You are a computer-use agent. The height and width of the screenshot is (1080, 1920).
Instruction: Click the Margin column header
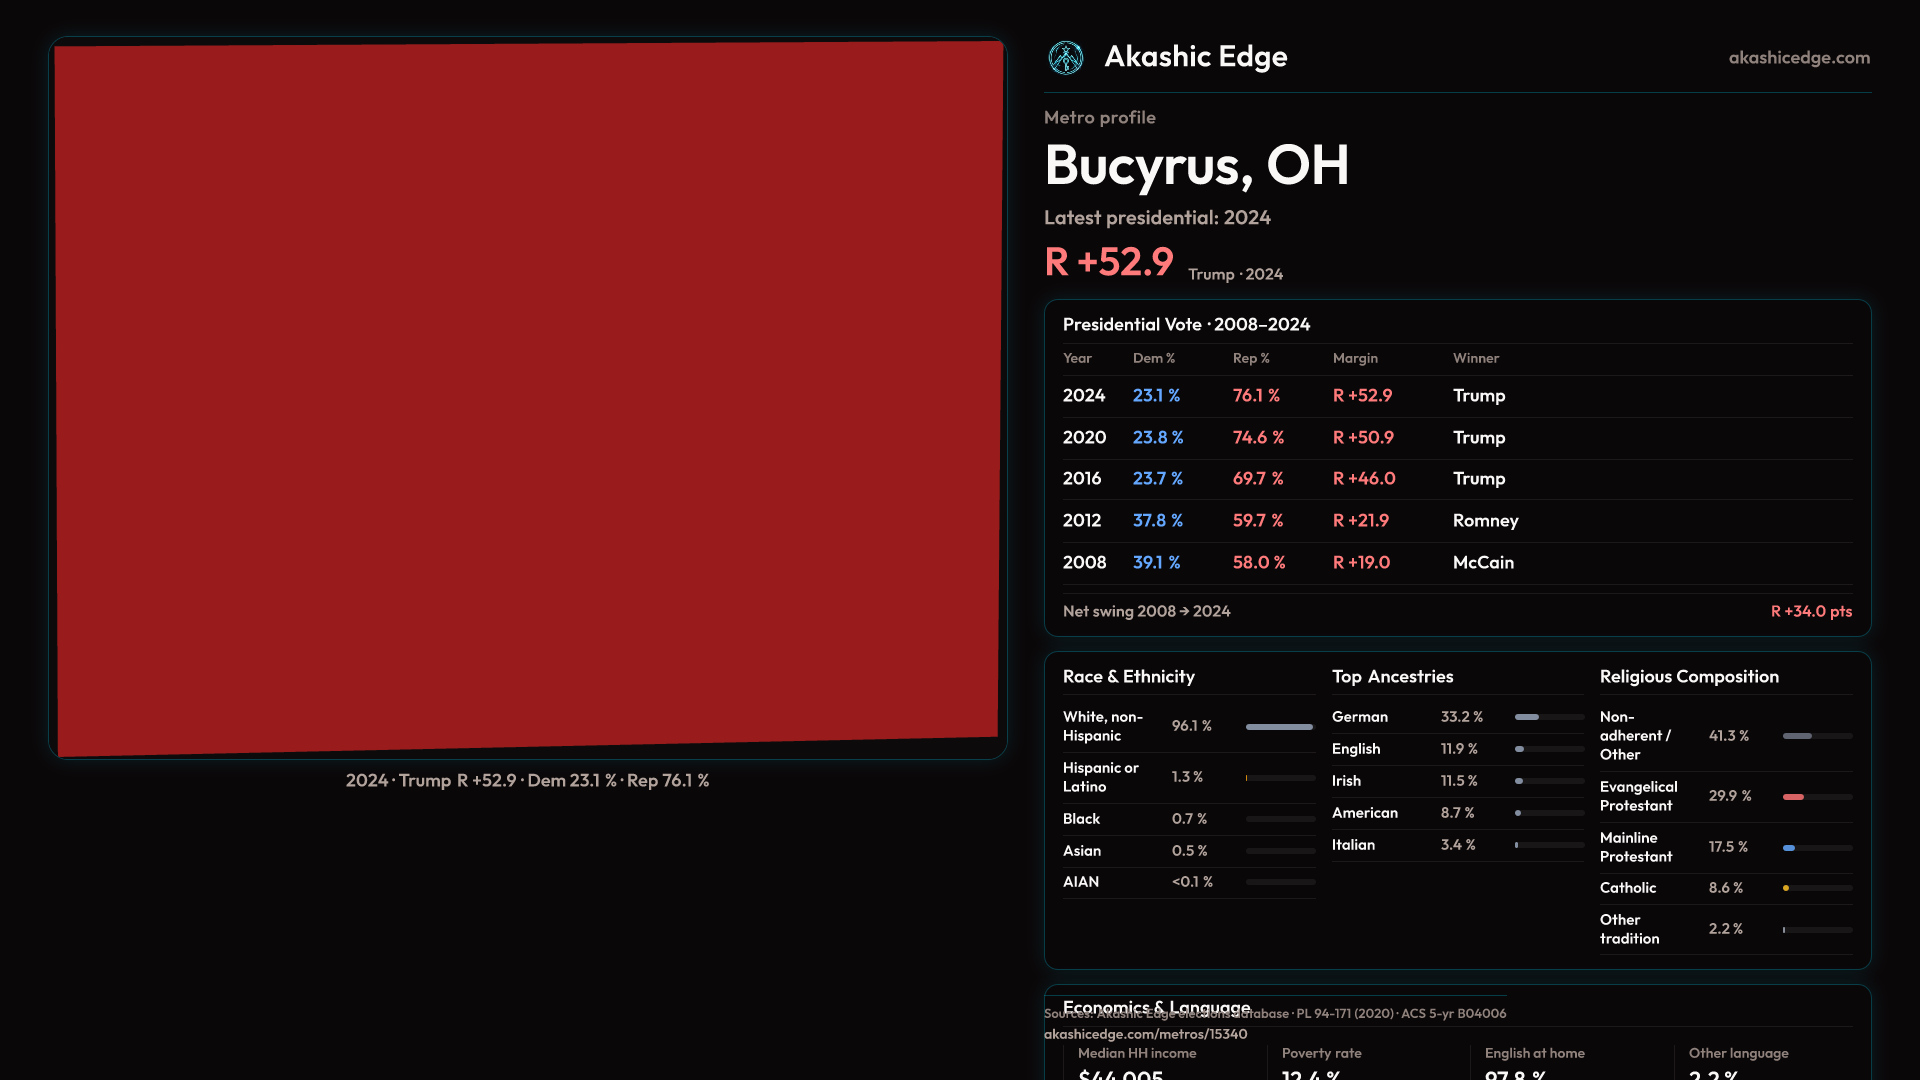pos(1355,358)
